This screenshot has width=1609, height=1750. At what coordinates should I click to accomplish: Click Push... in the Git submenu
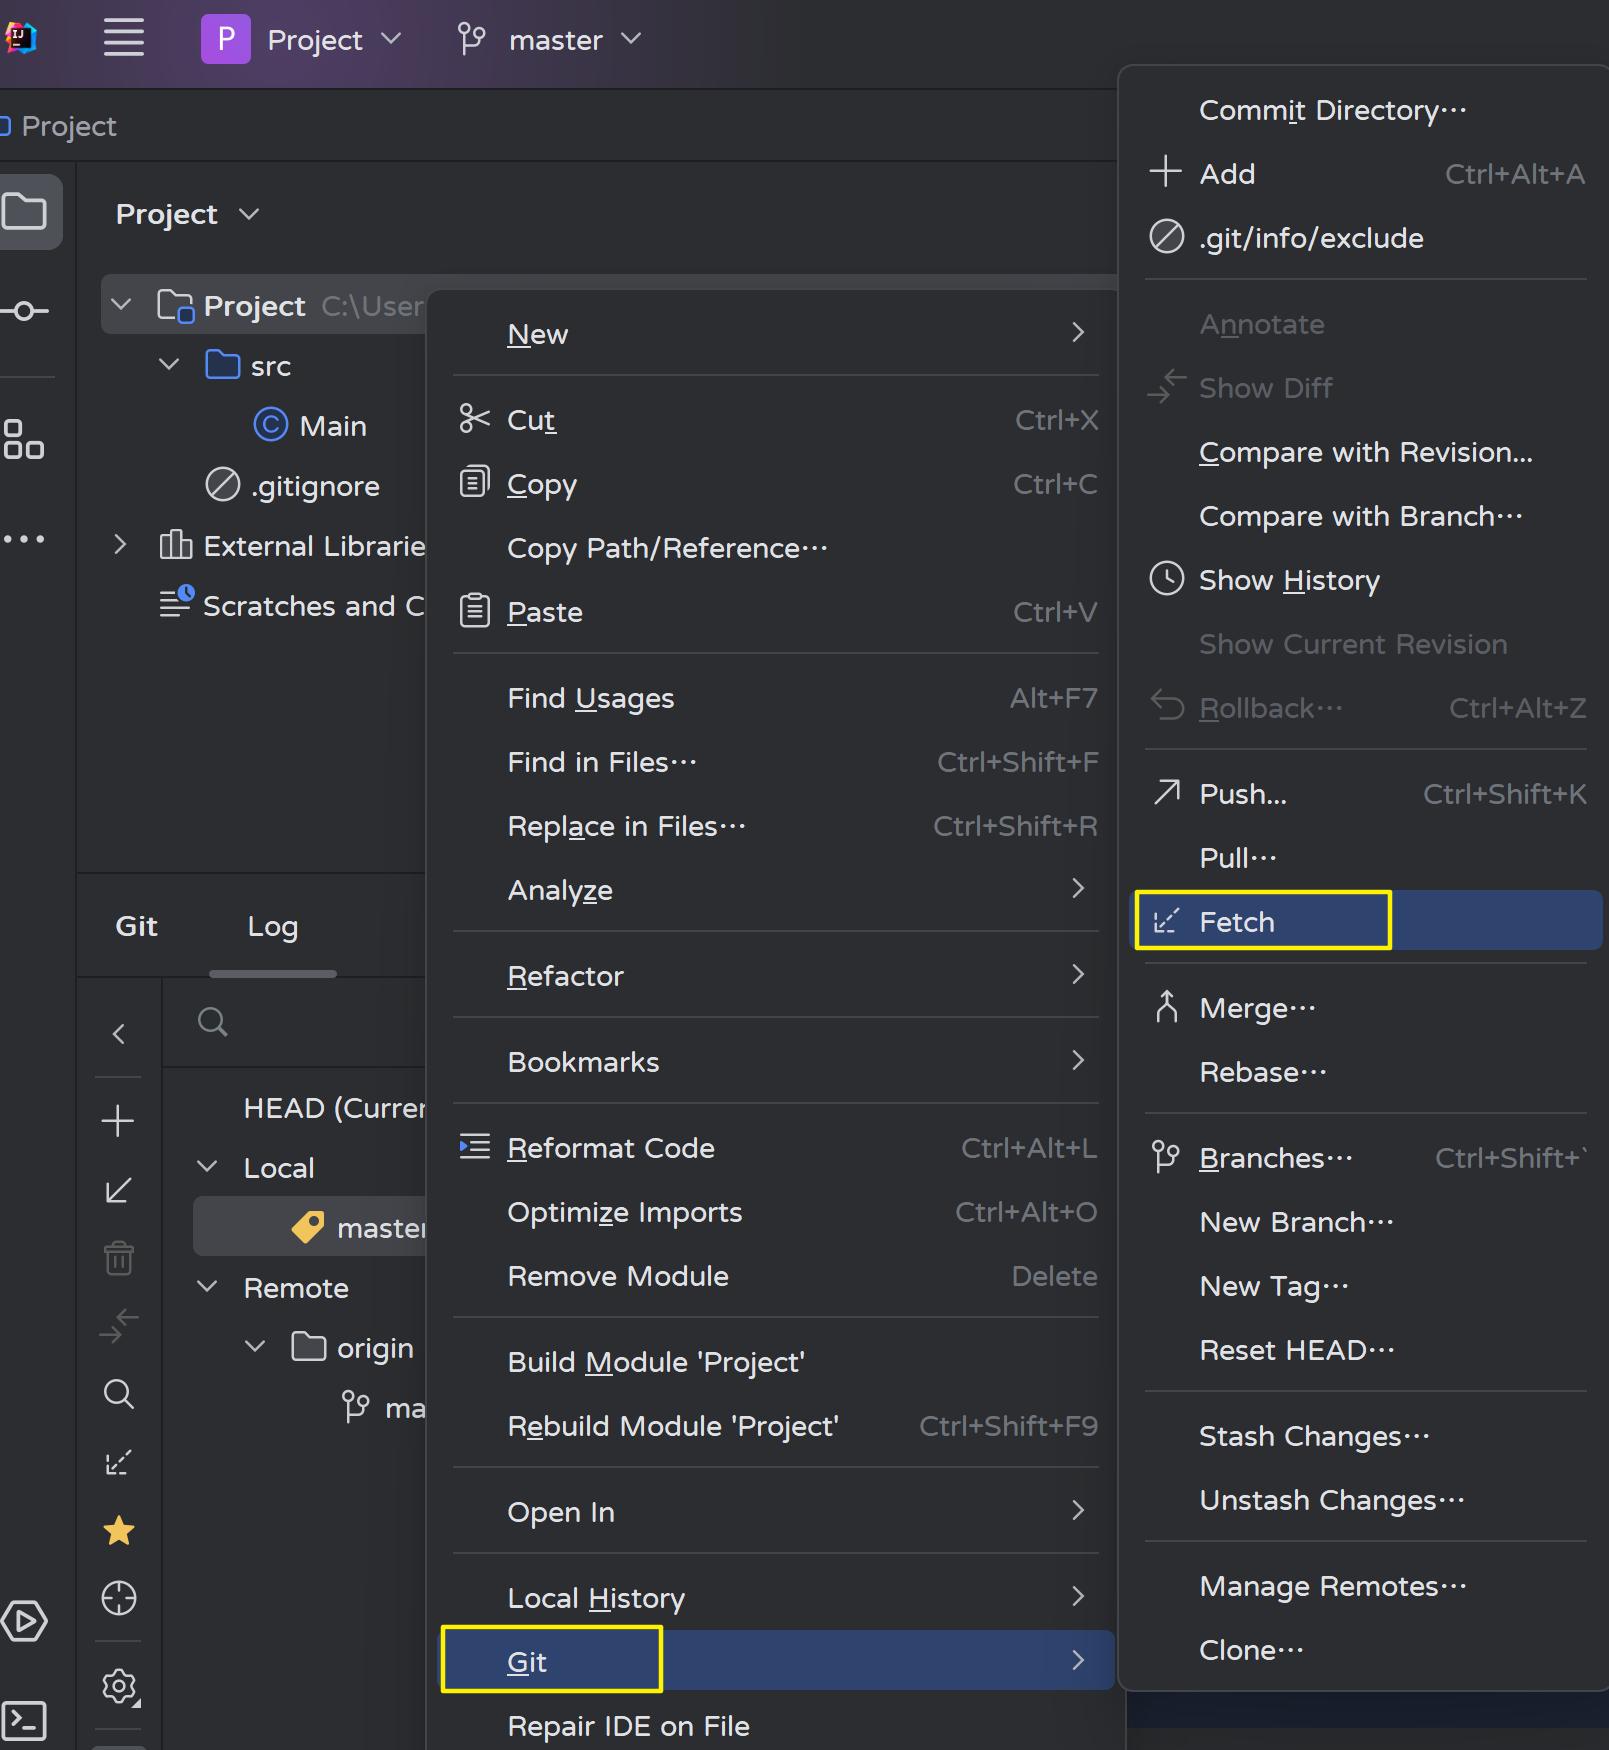[x=1243, y=794]
